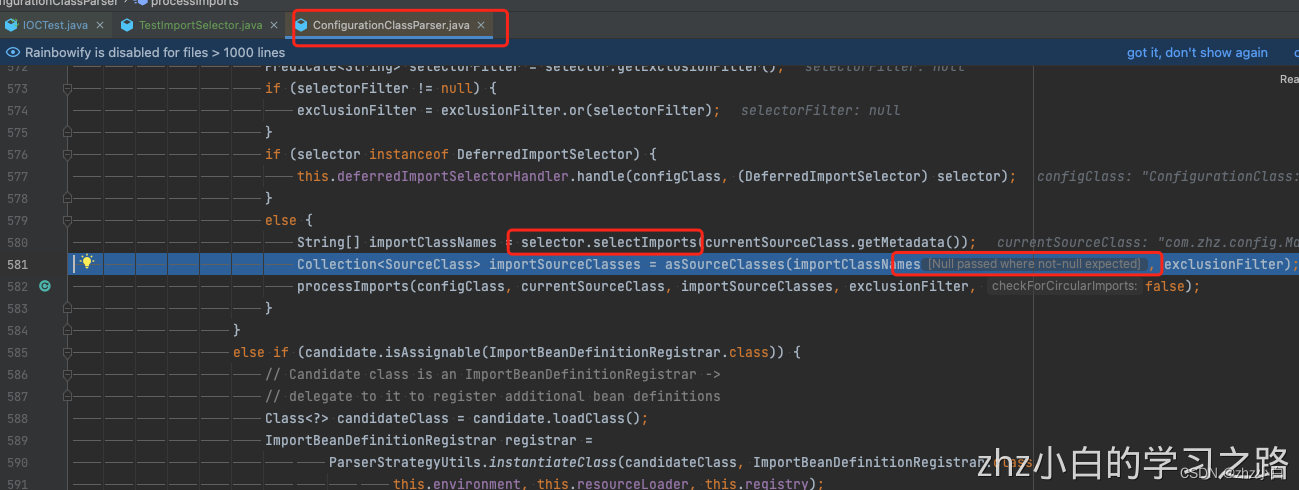Click line number 585 in the gutter
1299x490 pixels.
(16, 352)
